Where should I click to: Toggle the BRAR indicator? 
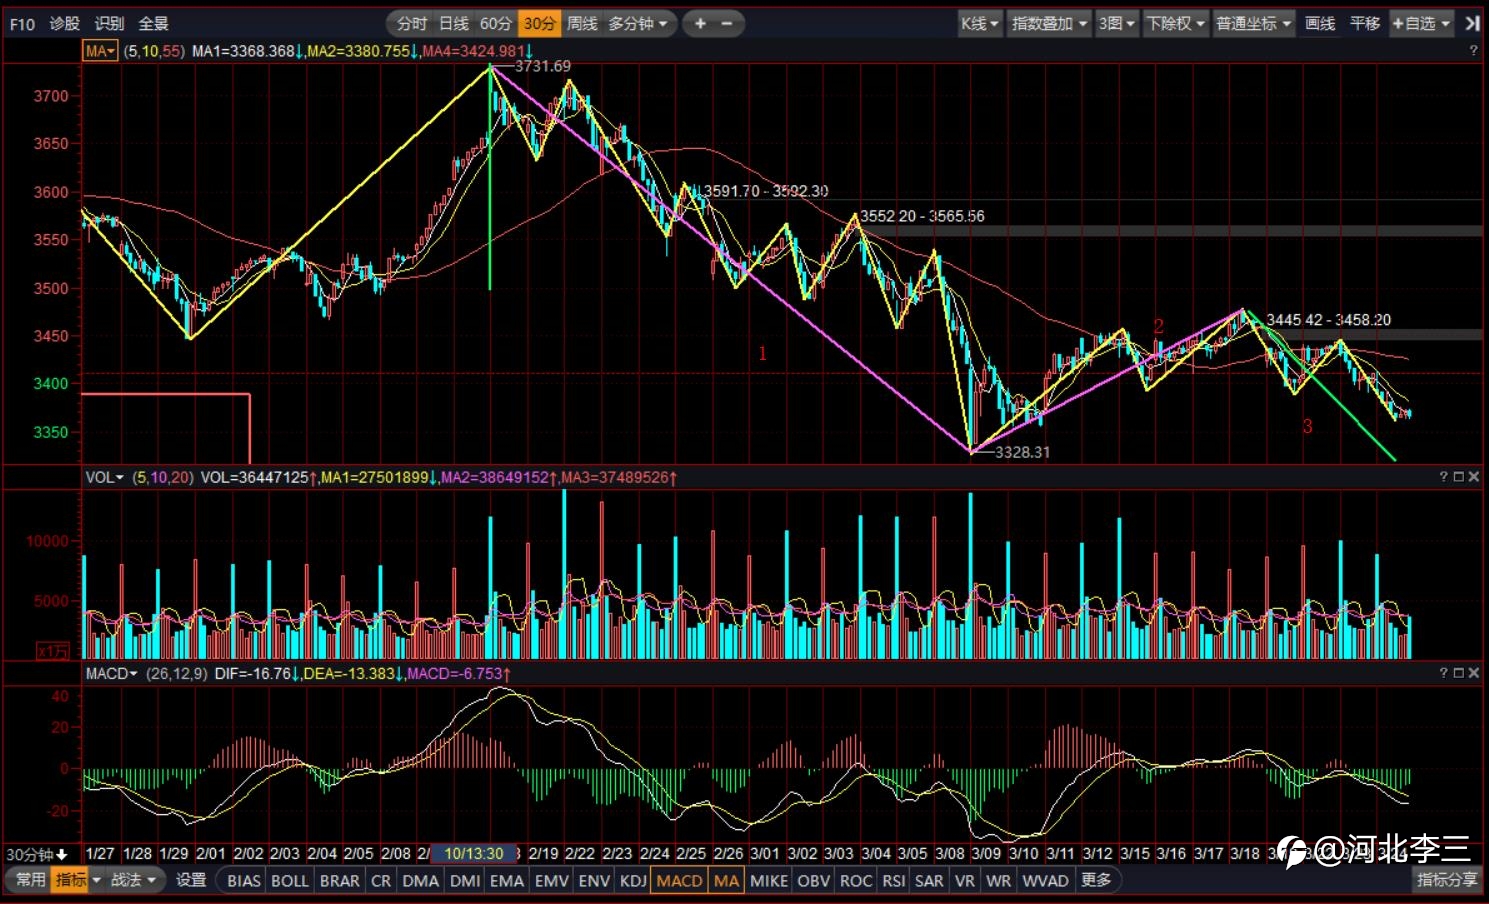[x=340, y=880]
